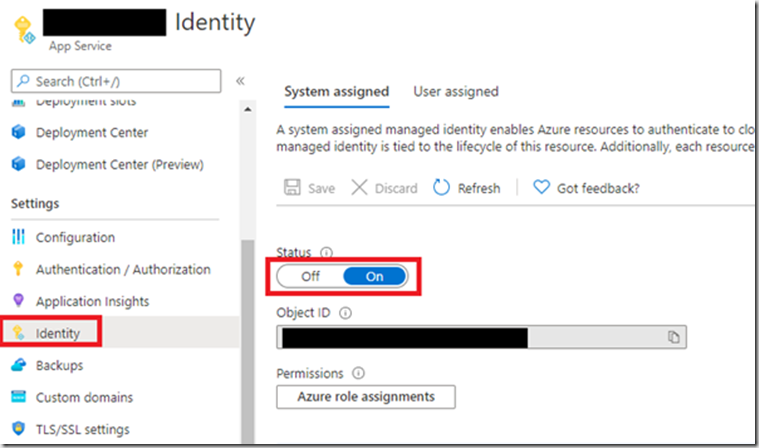Image resolution: width=759 pixels, height=448 pixels.
Task: Click the feedback heart icon
Action: [541, 187]
